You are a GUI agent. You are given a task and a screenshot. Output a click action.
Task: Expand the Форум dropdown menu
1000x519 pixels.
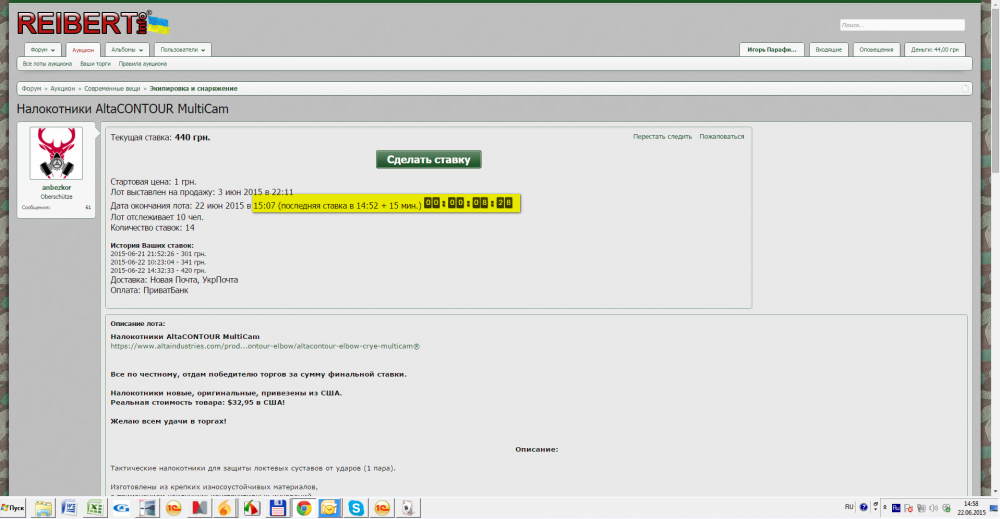coord(43,49)
